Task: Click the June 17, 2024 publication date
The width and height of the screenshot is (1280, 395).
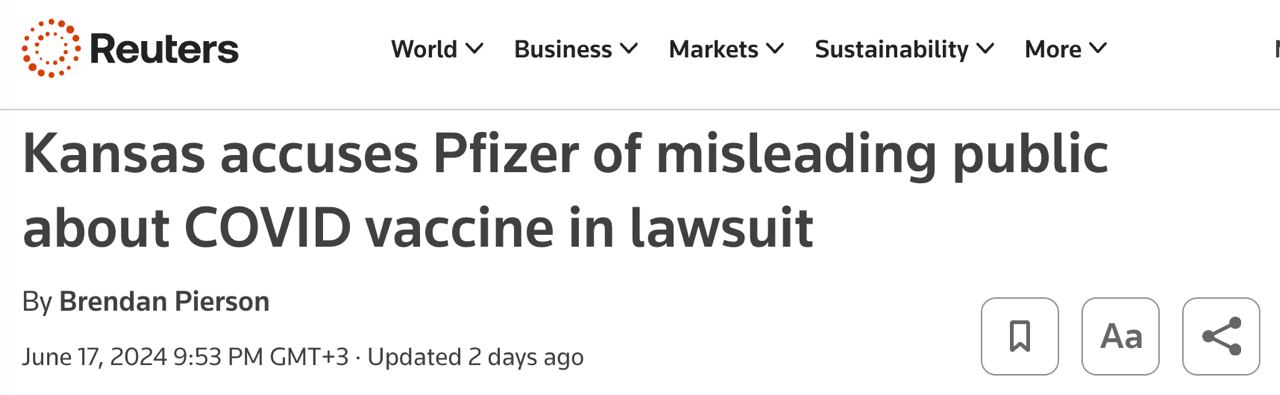Action: point(185,356)
